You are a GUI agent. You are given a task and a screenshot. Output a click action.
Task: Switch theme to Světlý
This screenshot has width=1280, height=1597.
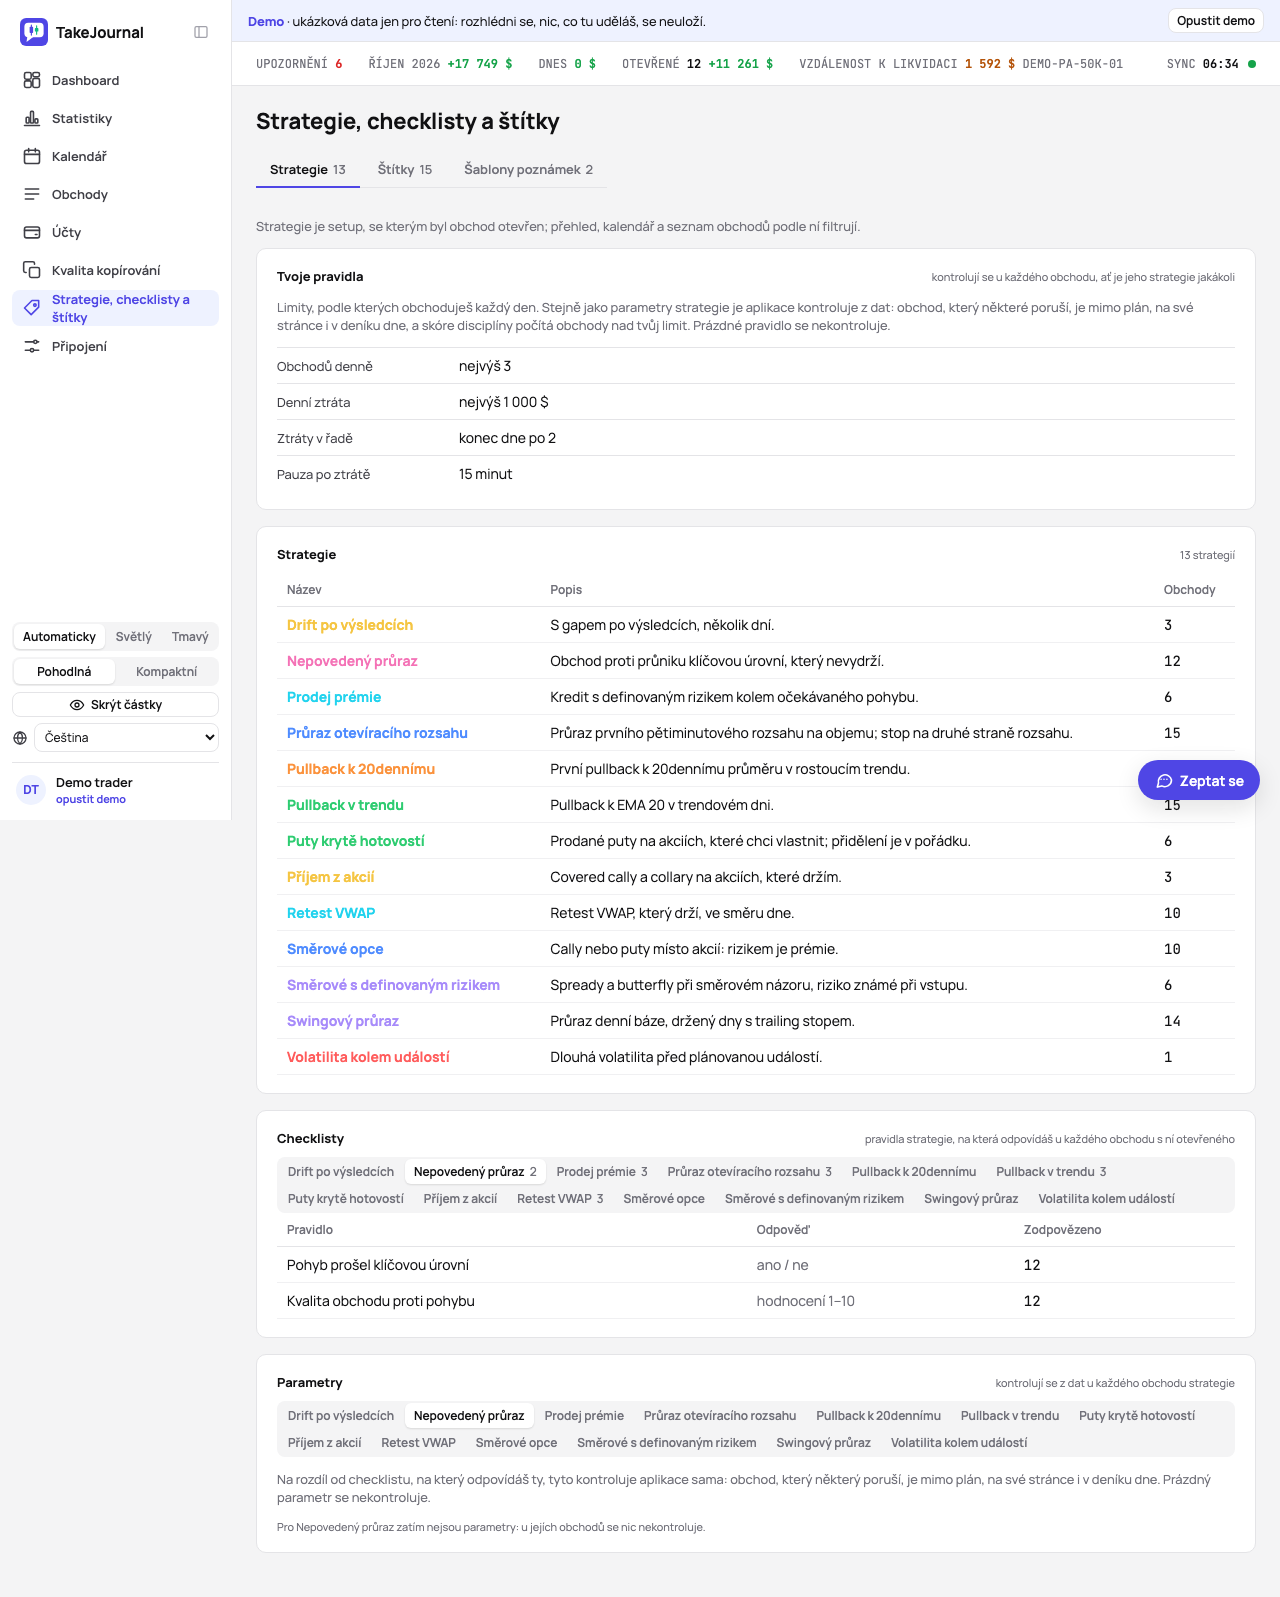tap(134, 637)
